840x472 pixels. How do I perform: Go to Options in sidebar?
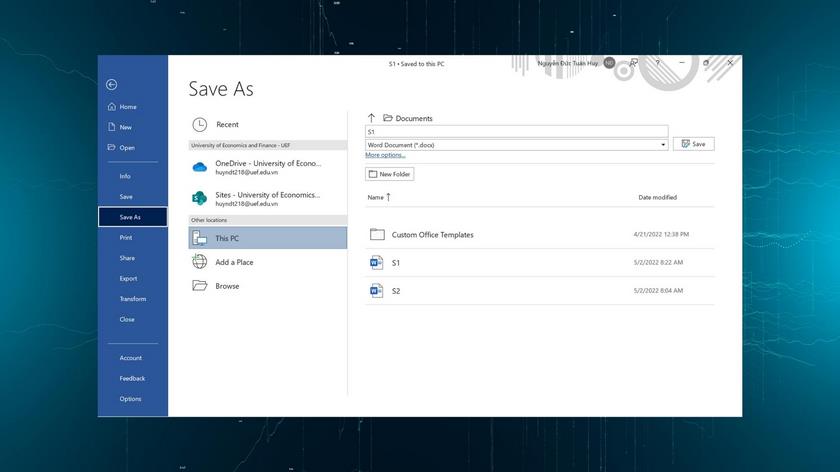pos(130,399)
